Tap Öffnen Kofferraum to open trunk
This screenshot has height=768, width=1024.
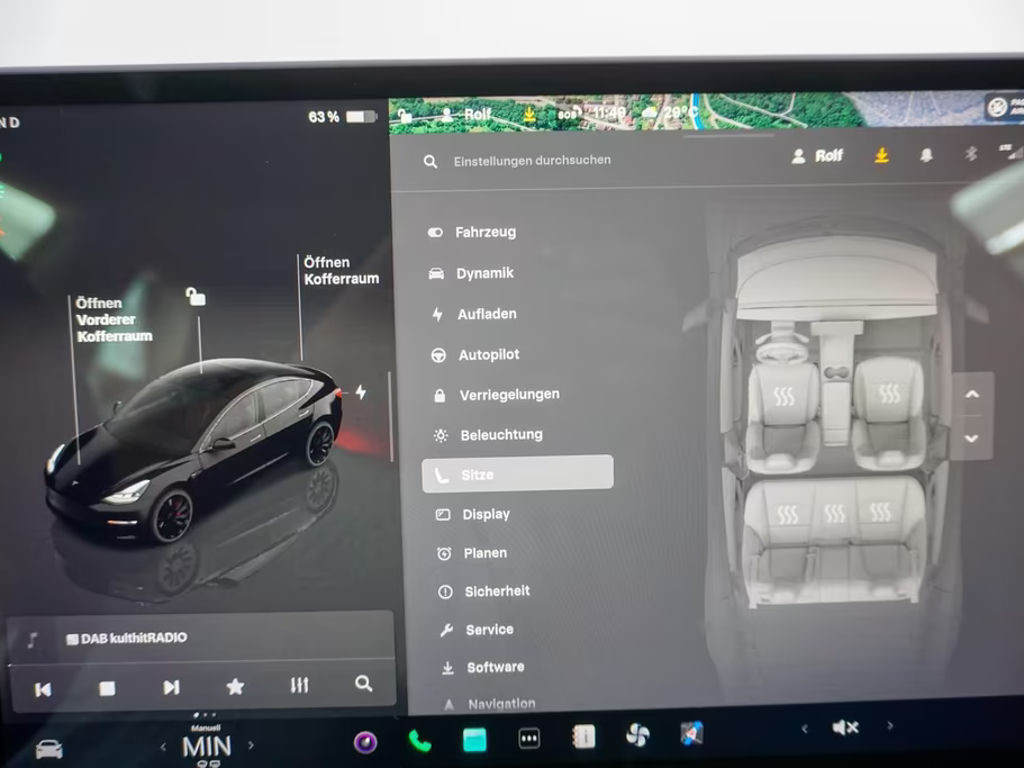pyautogui.click(x=341, y=270)
